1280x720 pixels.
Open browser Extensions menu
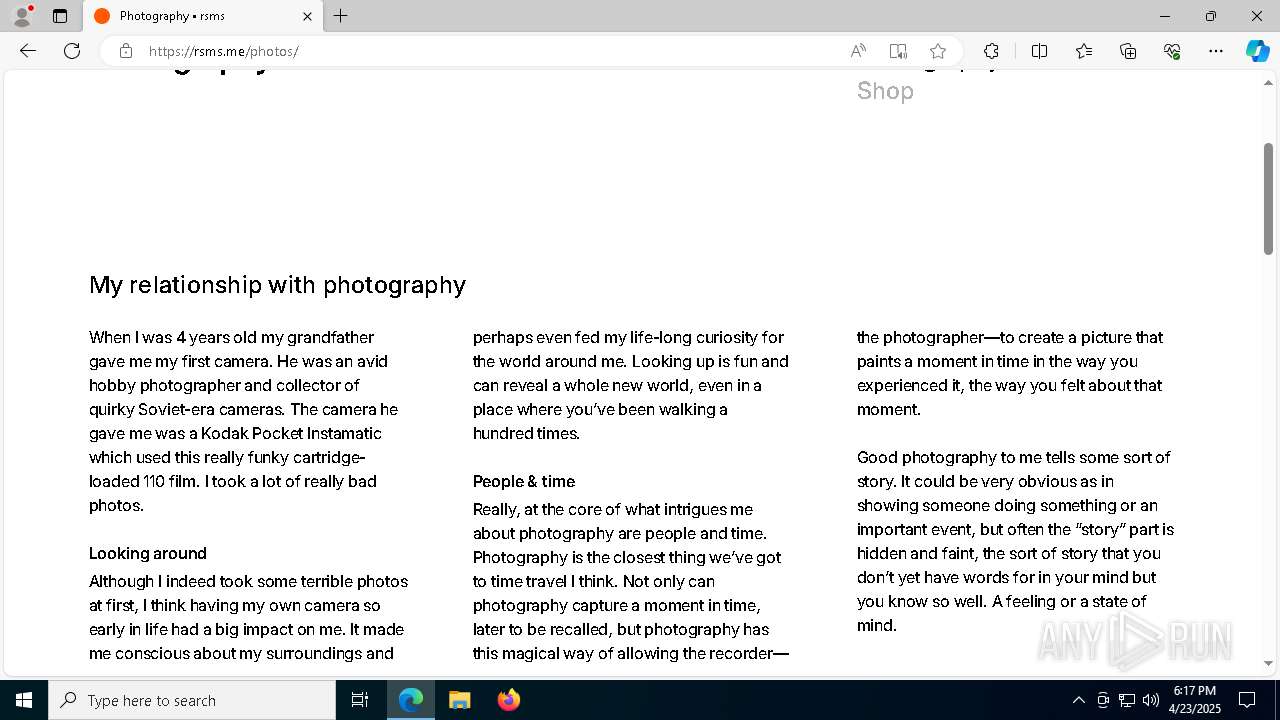click(991, 51)
